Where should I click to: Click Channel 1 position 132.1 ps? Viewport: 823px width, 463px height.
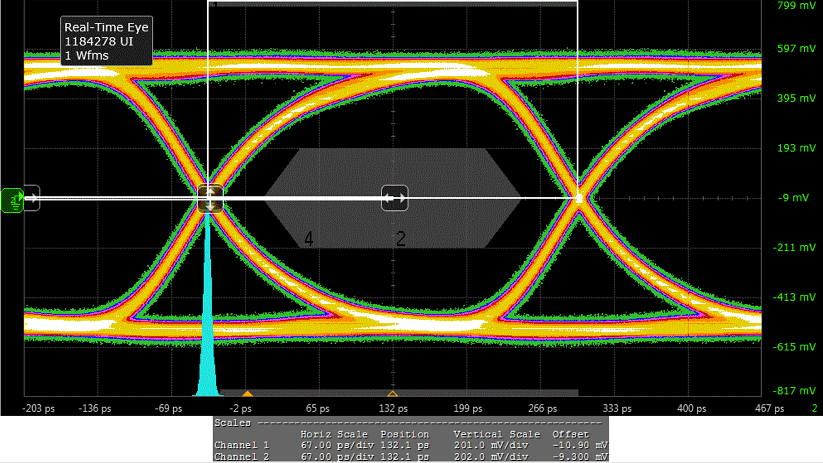click(405, 445)
